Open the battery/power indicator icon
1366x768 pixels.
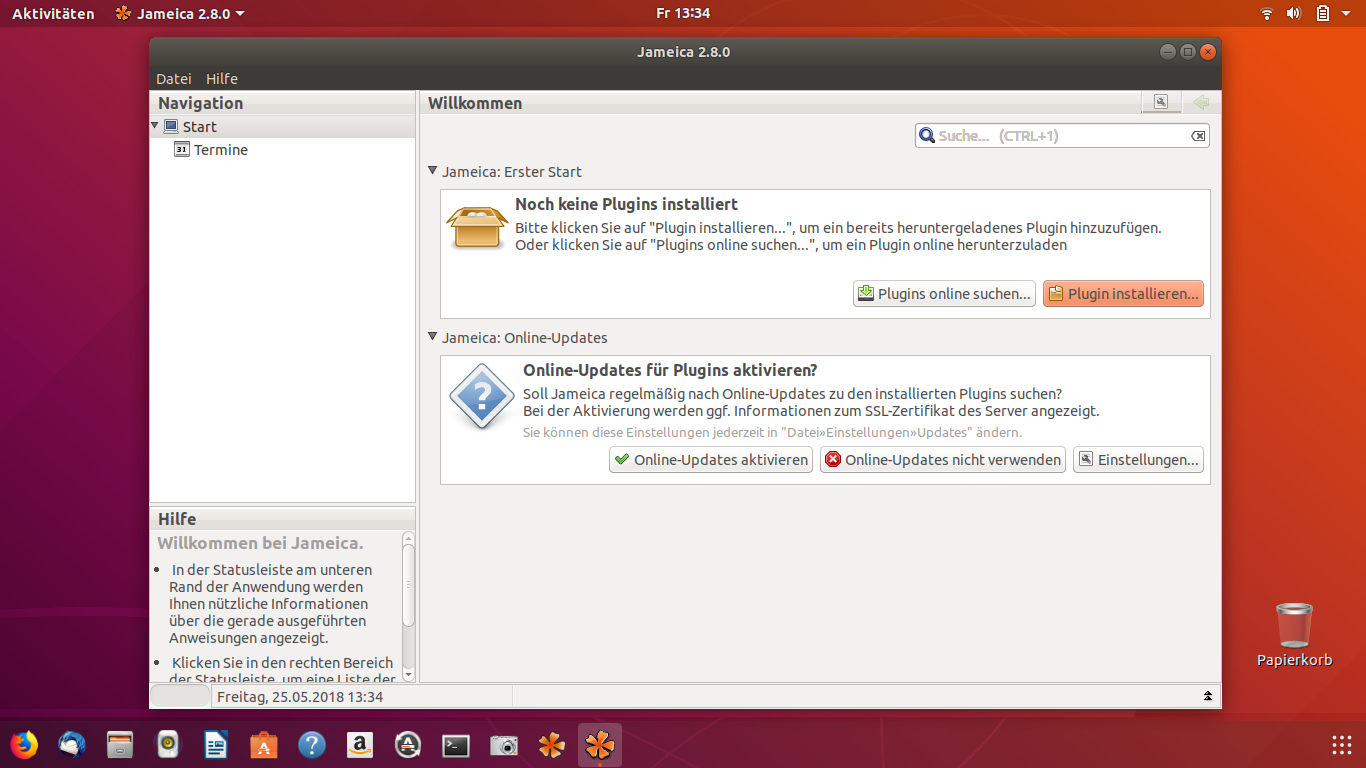pos(1322,13)
